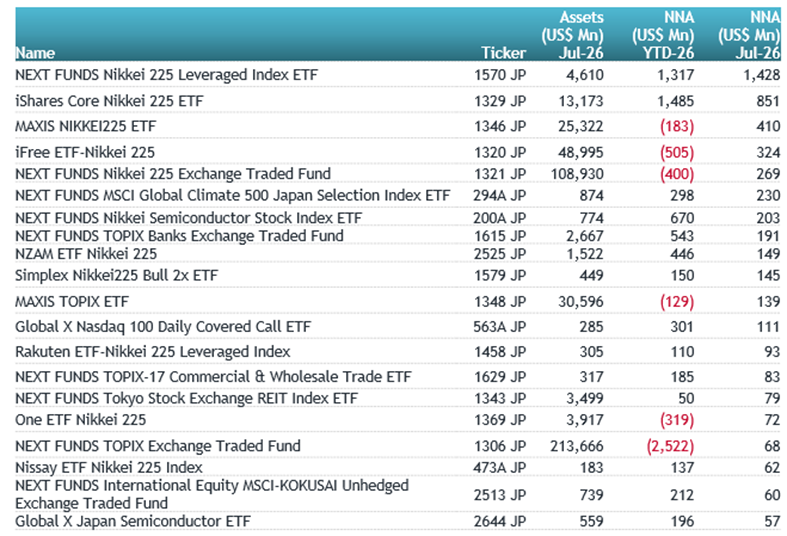Click YTD NNA value 1,485
This screenshot has height=536, width=787.
point(676,101)
